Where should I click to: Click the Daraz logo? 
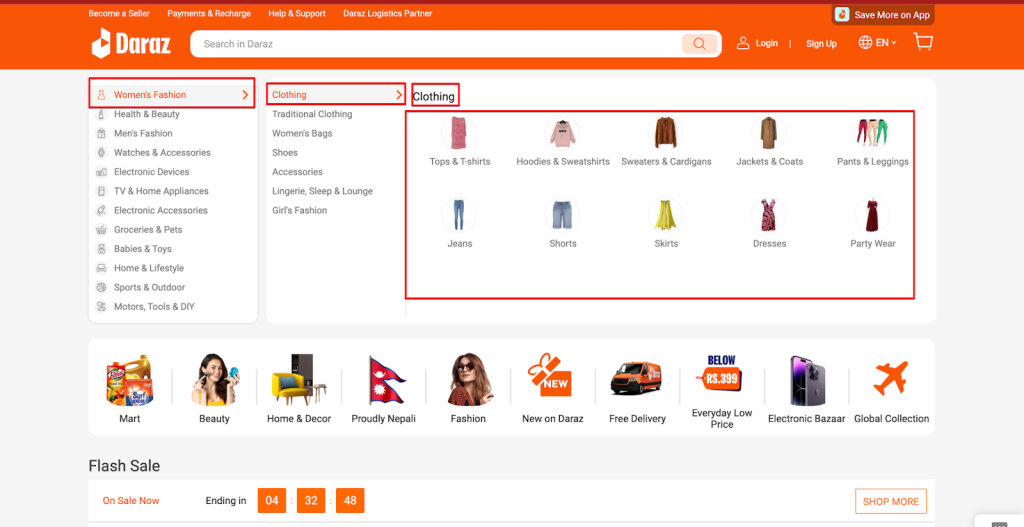[131, 44]
